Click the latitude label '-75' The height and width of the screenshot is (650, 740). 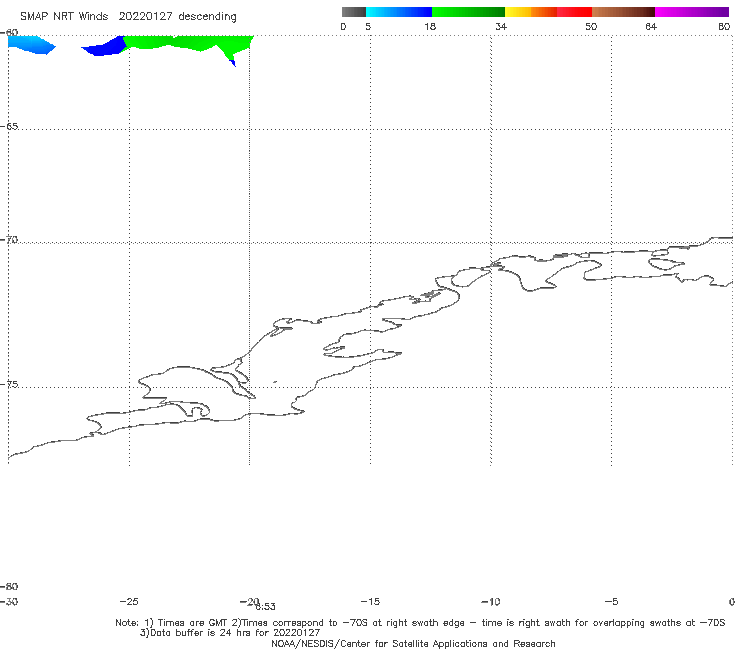pos(9,384)
